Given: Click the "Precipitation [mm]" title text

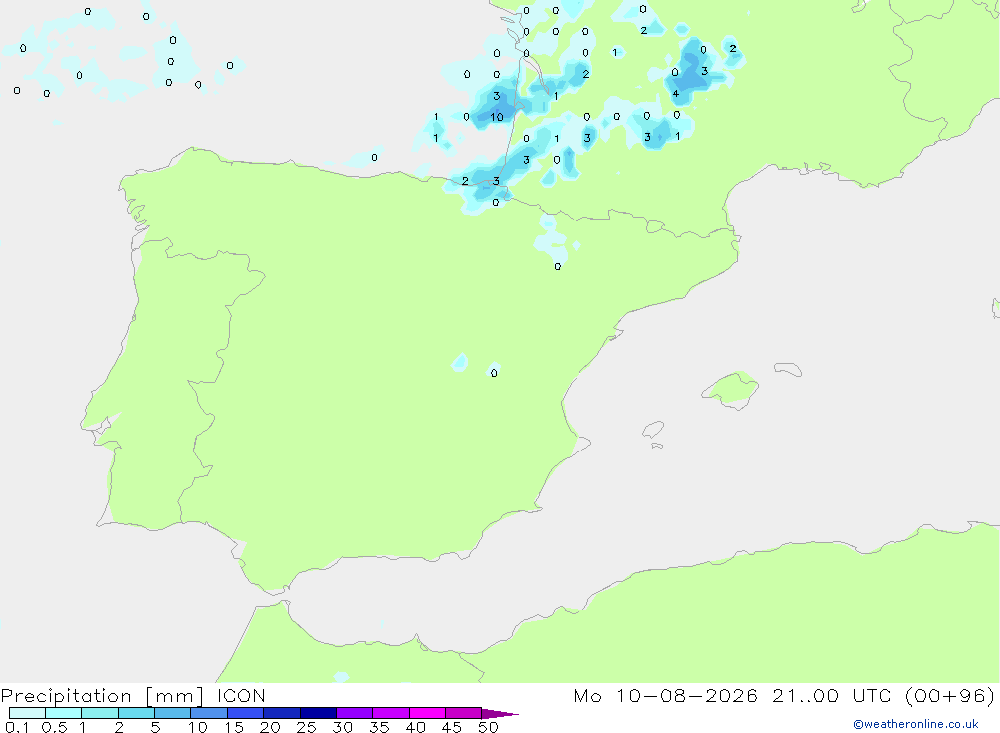Looking at the screenshot, I should click(x=102, y=696).
